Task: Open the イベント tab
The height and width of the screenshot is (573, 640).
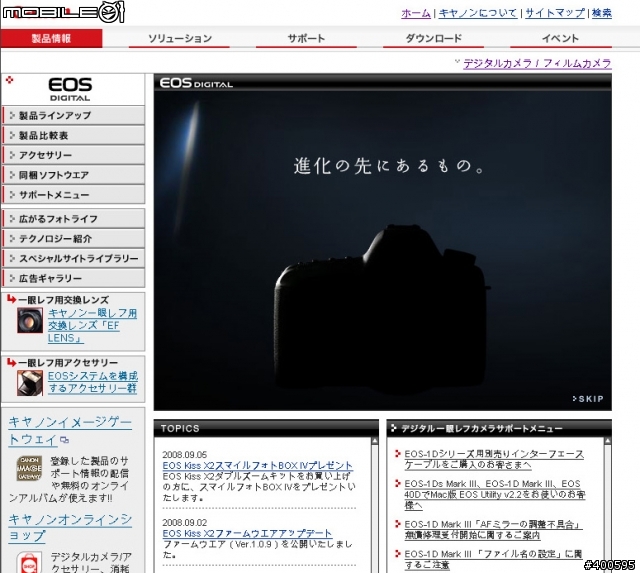Action: click(x=560, y=38)
